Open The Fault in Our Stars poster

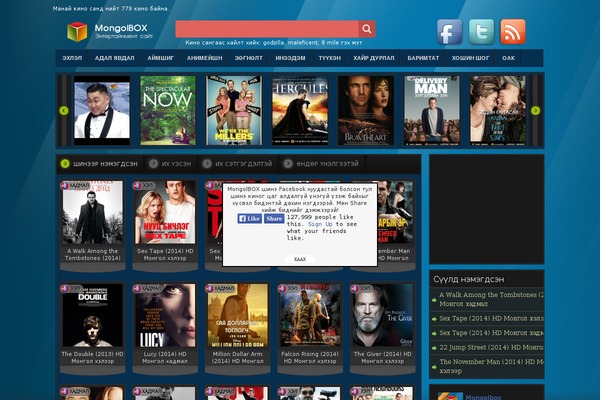coord(498,110)
